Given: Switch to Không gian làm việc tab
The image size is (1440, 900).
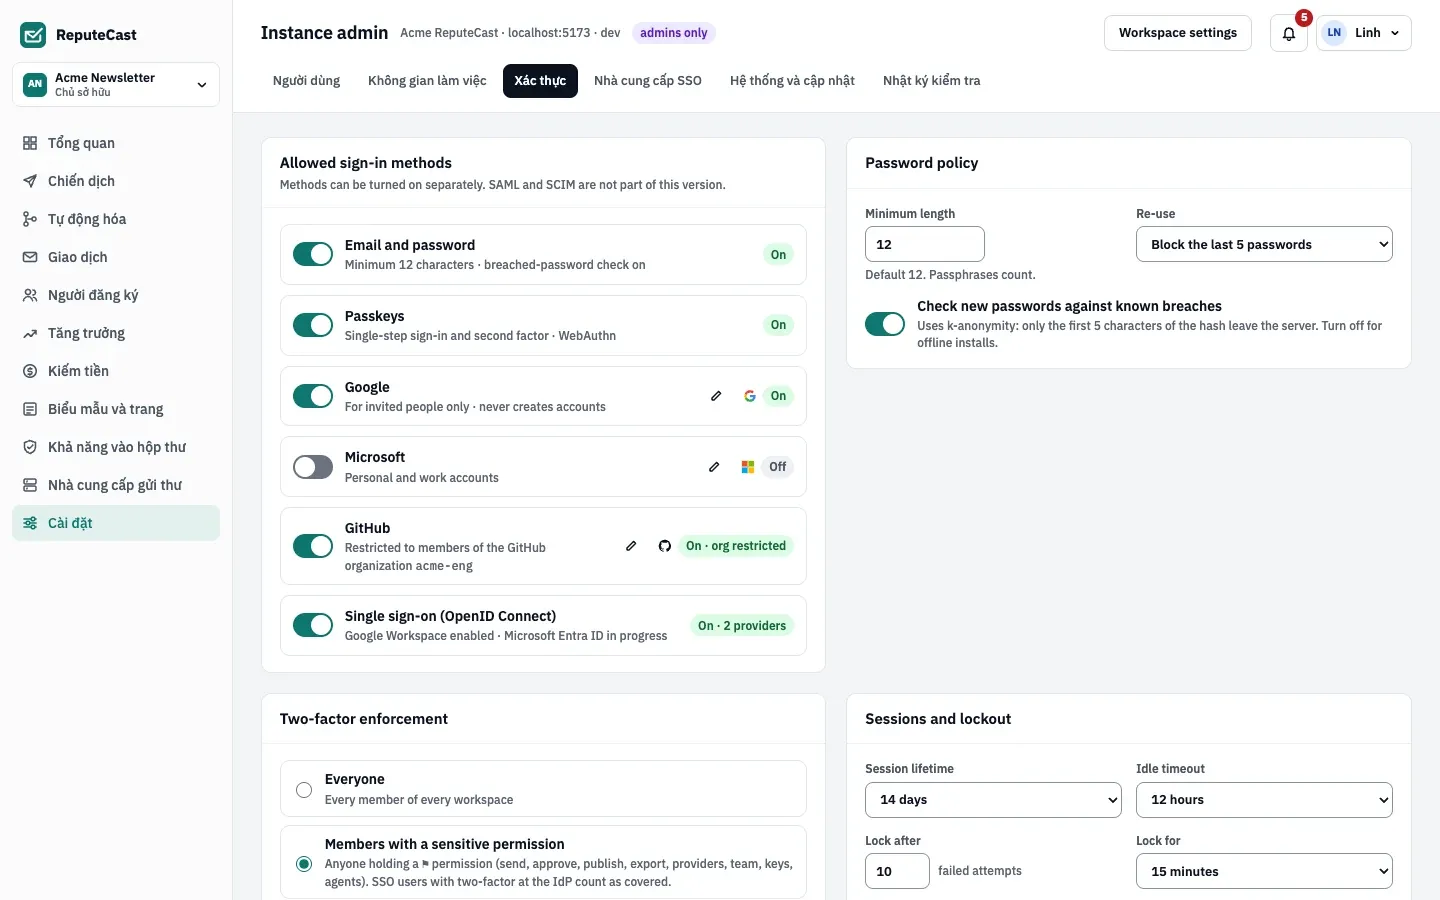Looking at the screenshot, I should coord(427,81).
